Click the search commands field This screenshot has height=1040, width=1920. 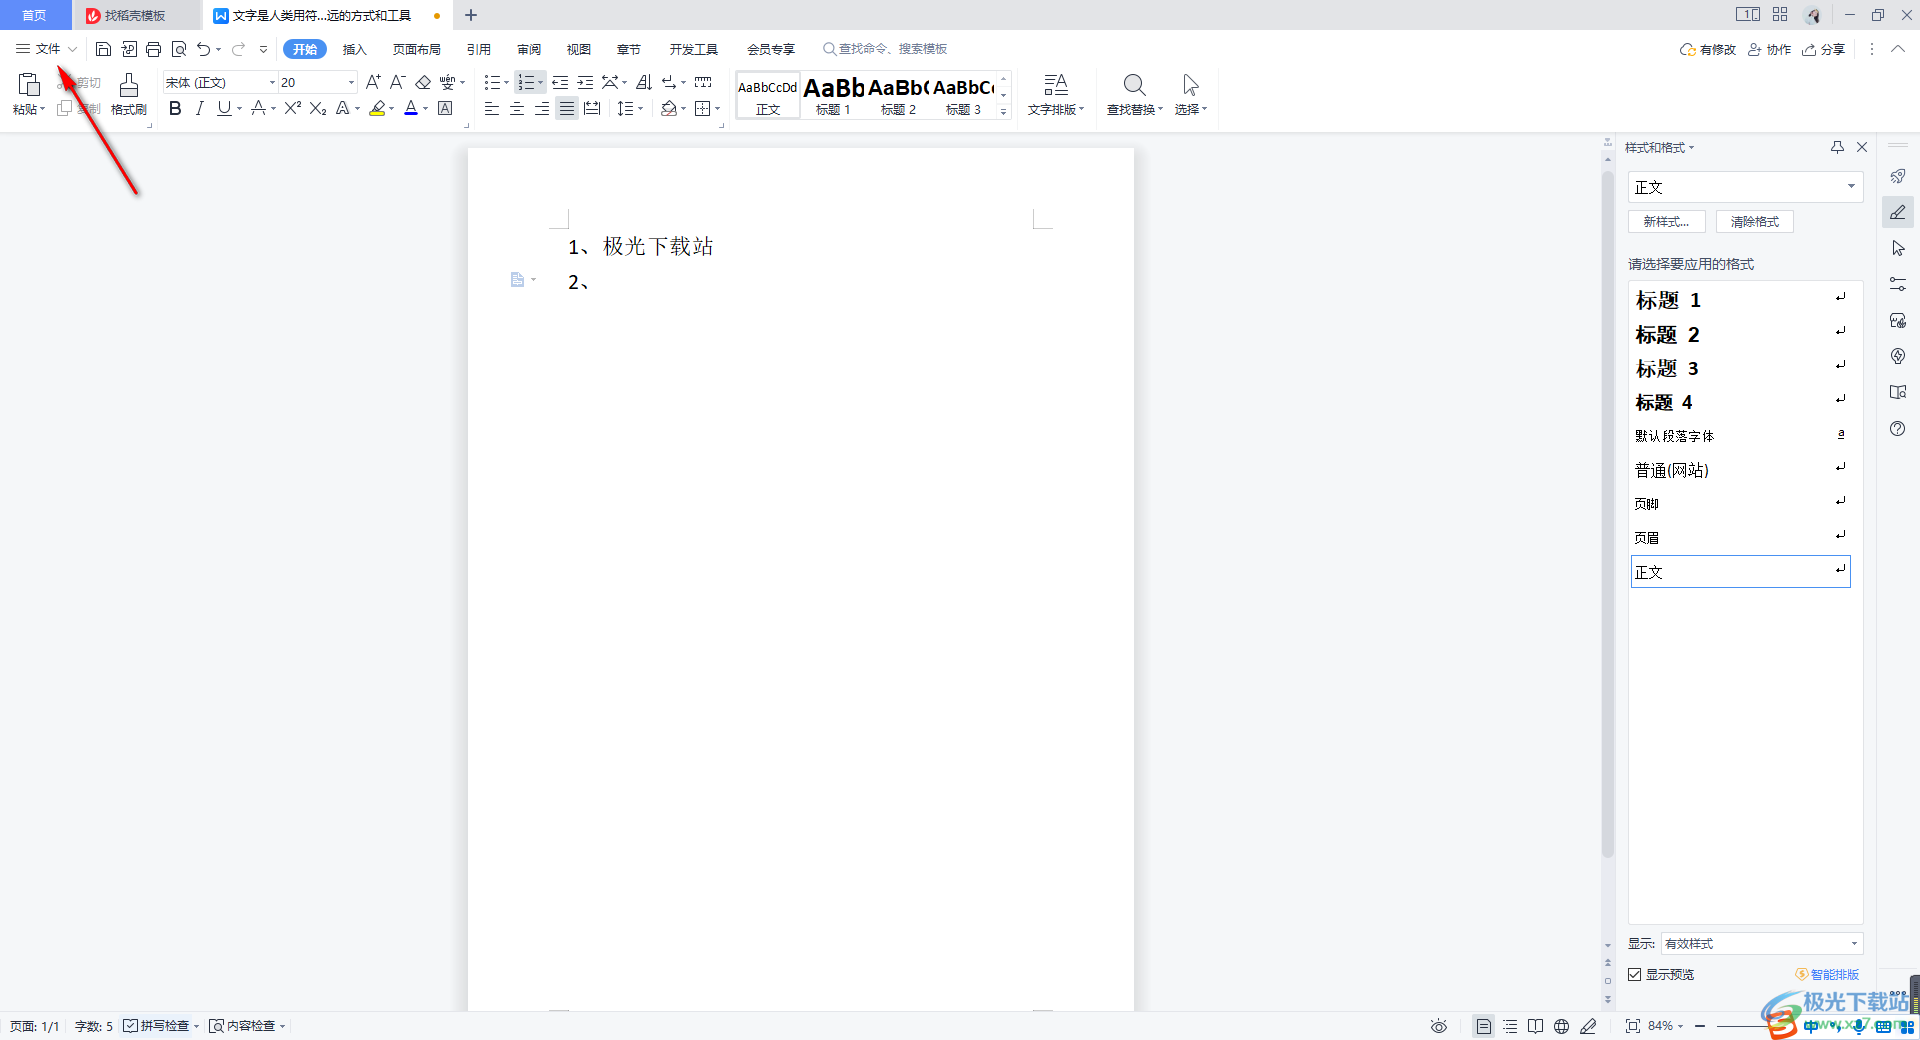885,49
